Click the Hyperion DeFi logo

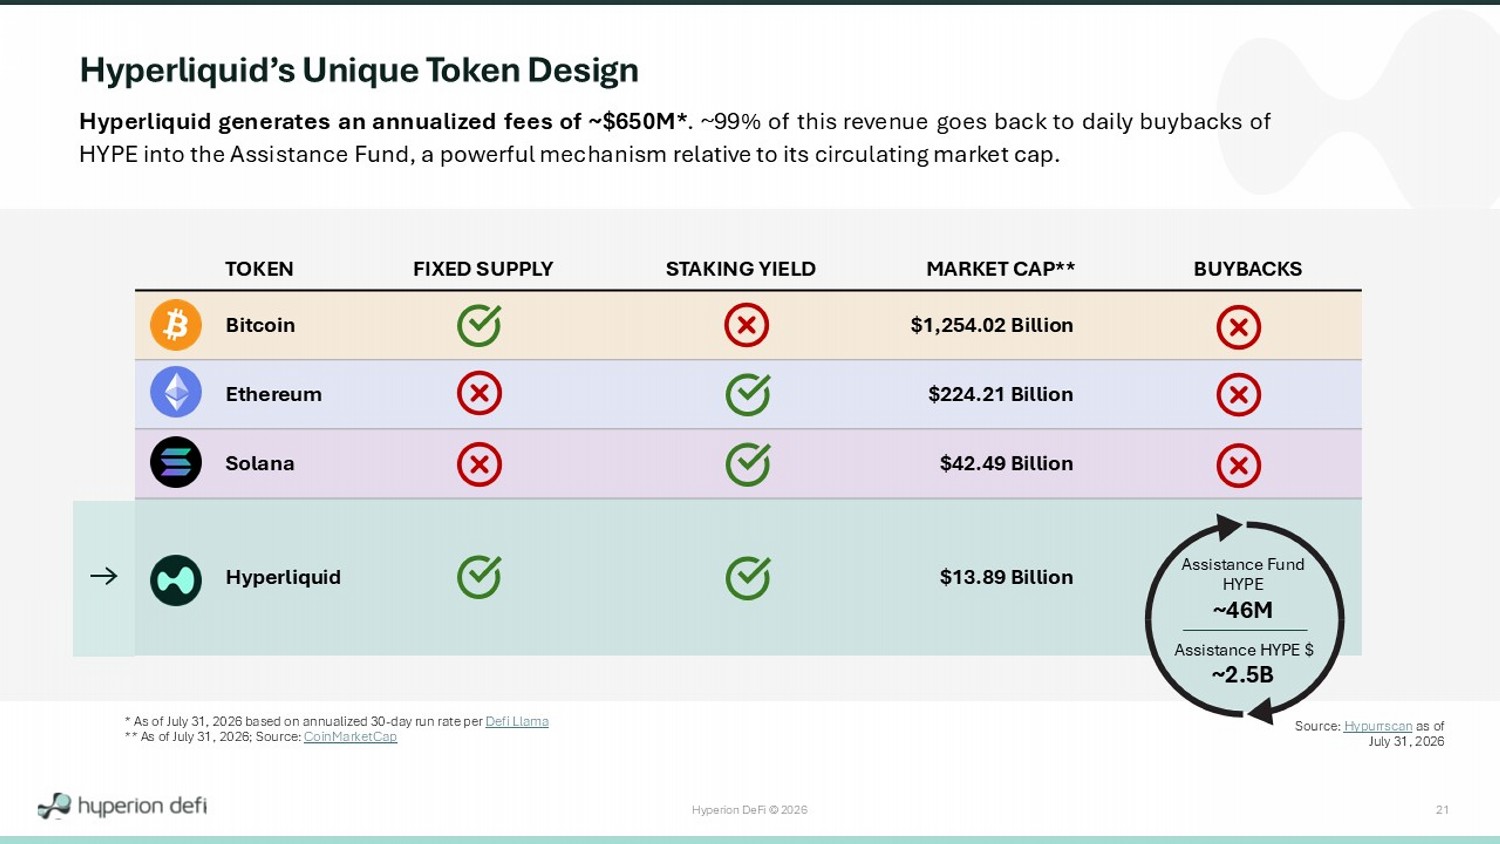(122, 806)
